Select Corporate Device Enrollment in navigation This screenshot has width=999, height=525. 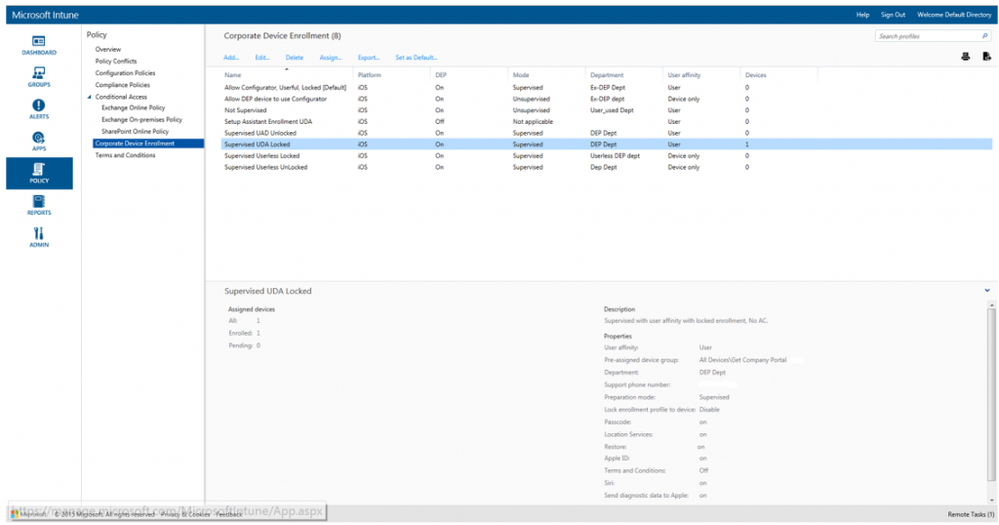[148, 143]
